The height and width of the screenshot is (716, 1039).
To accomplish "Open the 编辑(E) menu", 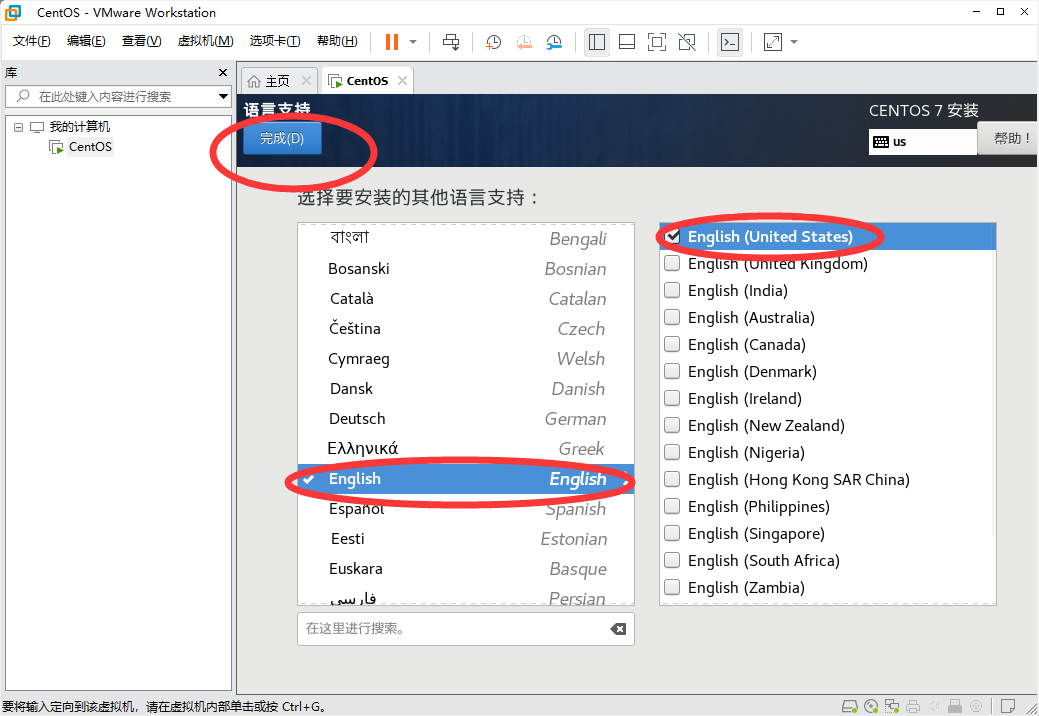I will click(x=86, y=41).
